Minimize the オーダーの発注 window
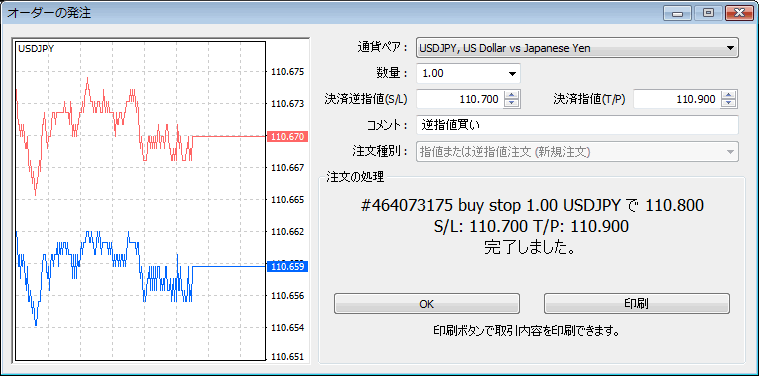Image resolution: width=759 pixels, height=376 pixels. [677, 13]
